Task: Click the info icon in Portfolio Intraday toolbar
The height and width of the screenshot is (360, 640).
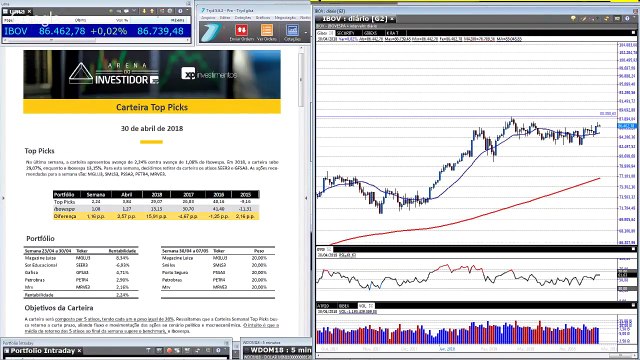Action: (219, 351)
